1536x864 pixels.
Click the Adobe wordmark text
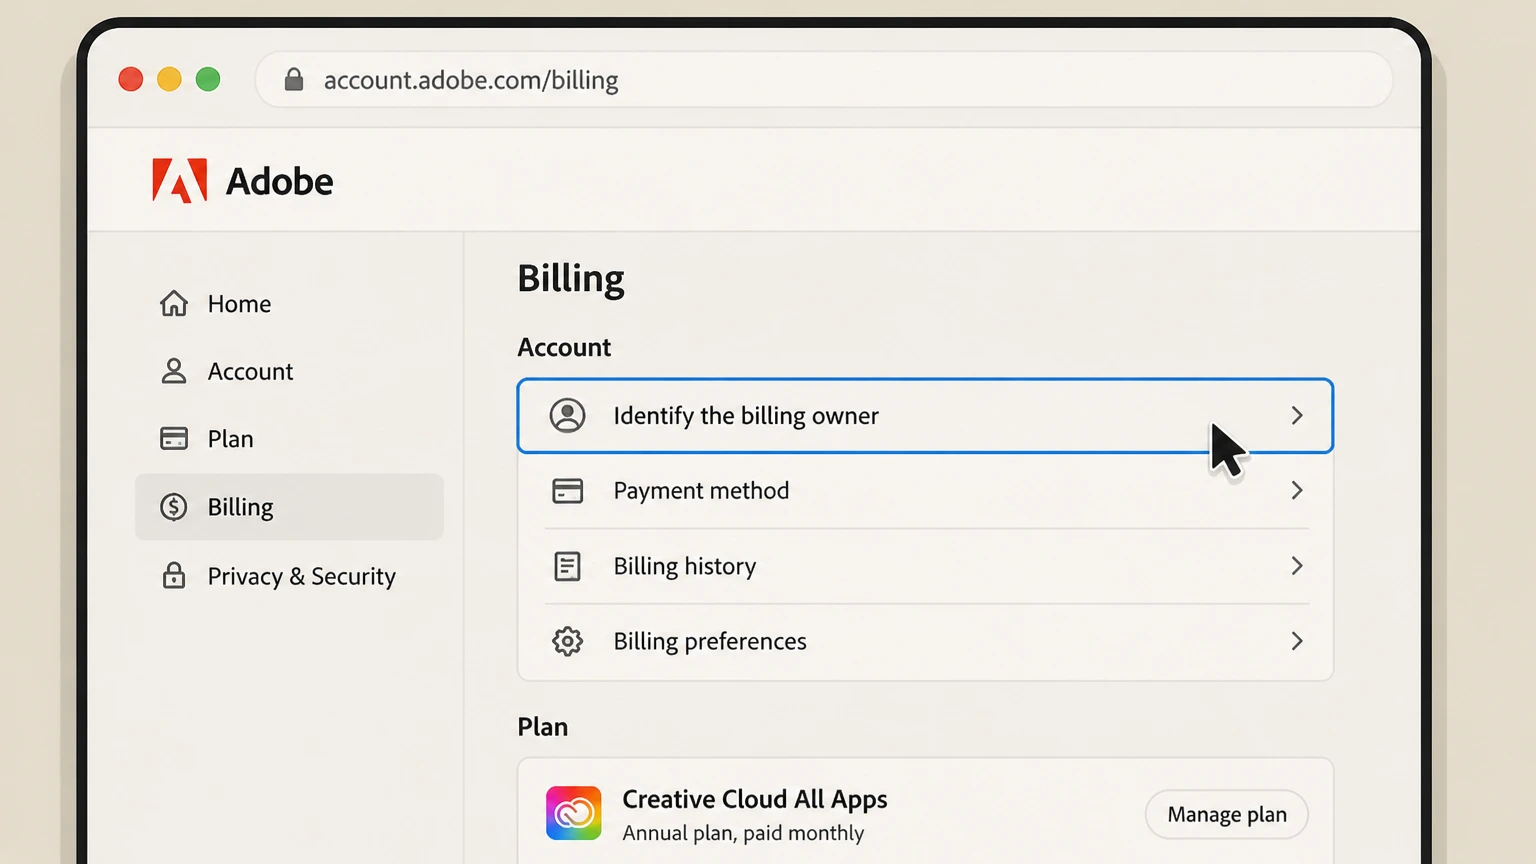pos(280,182)
